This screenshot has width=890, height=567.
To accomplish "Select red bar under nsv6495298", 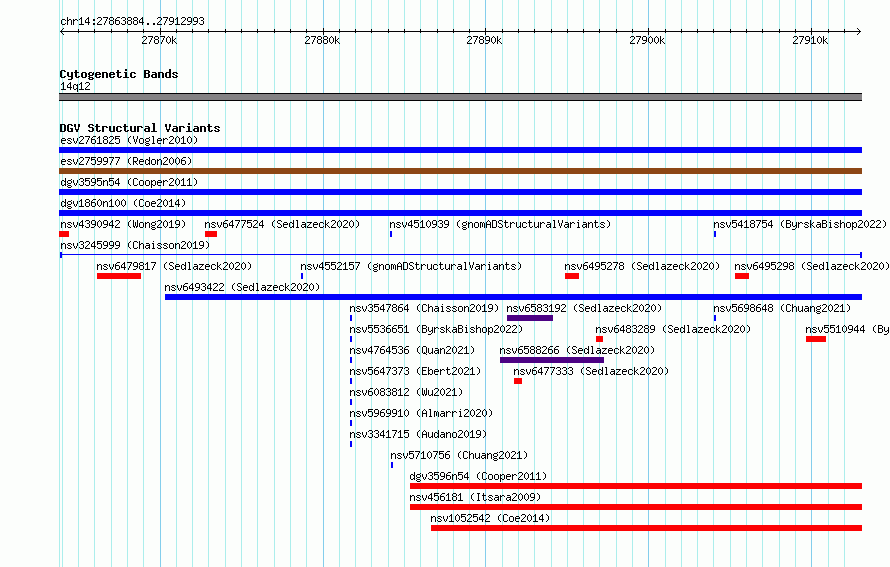I will coord(742,276).
